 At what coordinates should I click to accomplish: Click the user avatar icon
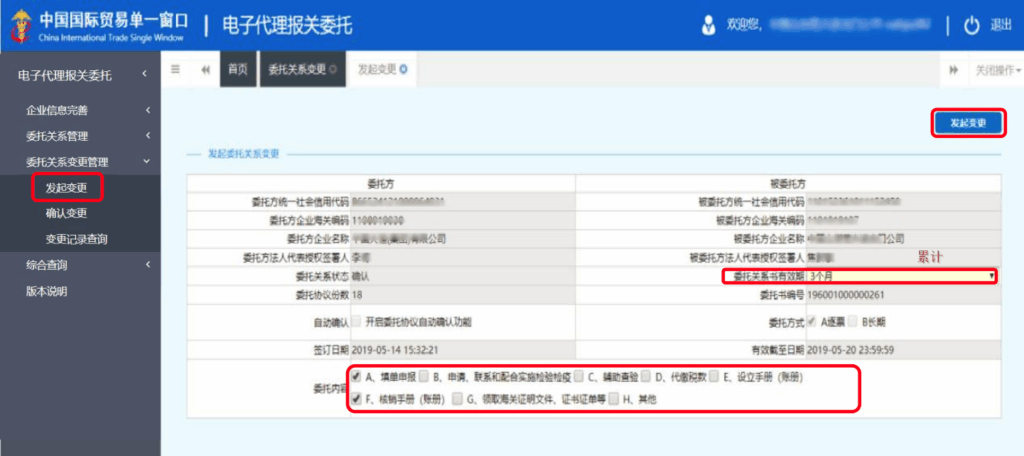point(708,25)
